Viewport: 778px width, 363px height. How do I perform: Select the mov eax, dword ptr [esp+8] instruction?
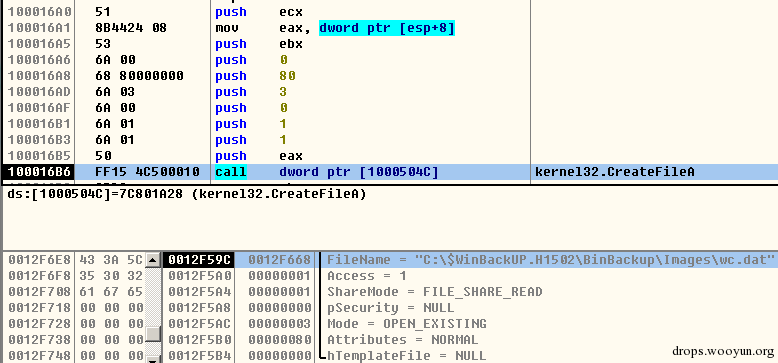390,28
